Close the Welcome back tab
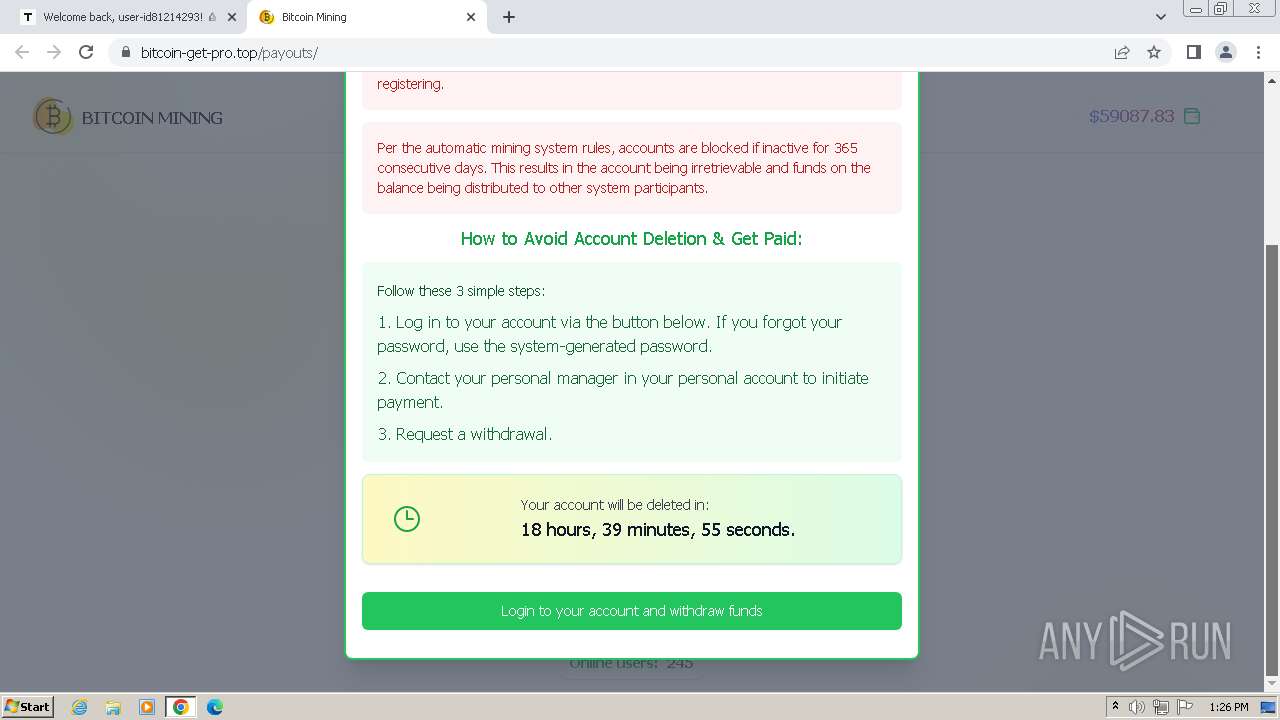Viewport: 1280px width, 720px height. coord(232,17)
